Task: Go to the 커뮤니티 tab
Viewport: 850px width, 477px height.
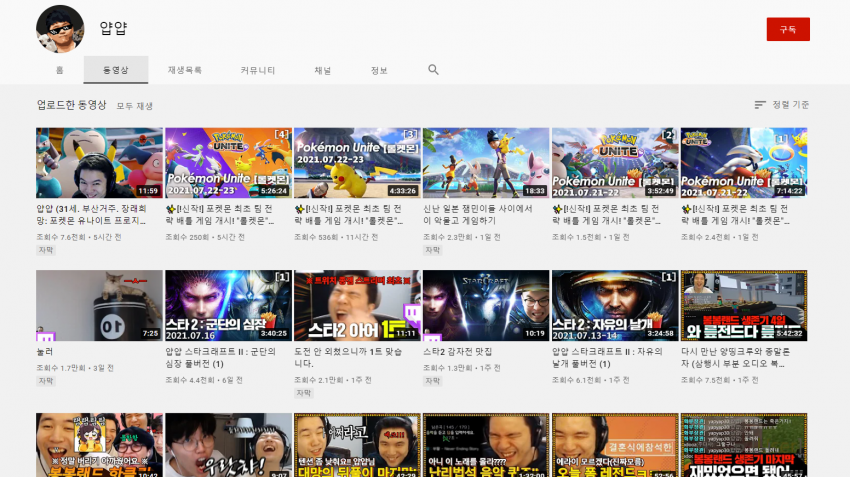Action: [258, 70]
